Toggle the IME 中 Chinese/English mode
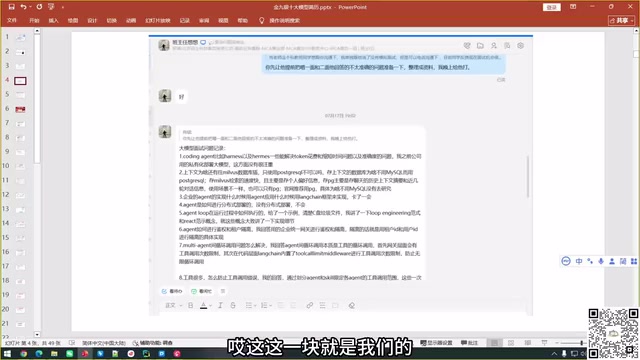The height and width of the screenshot is (360, 640). [579, 261]
